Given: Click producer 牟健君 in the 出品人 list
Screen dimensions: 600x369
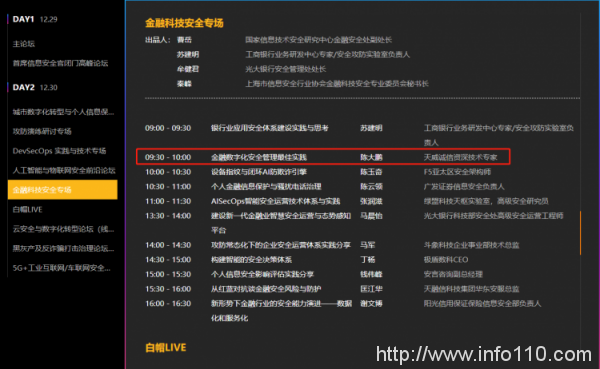Looking at the screenshot, I should (x=188, y=69).
